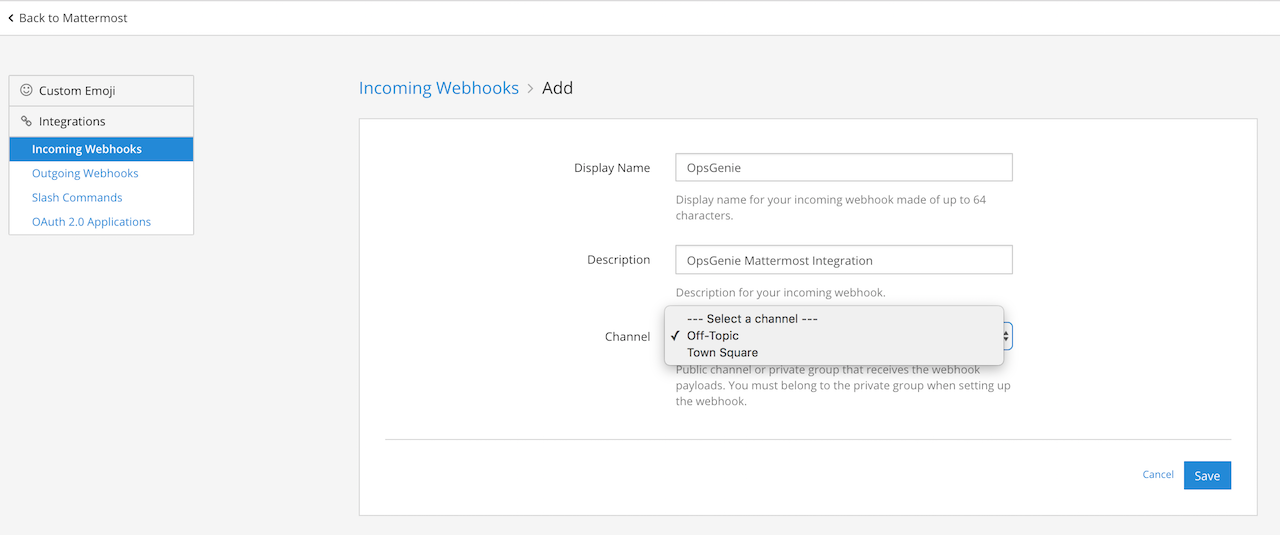Go back via Back to Mattermost link
The width and height of the screenshot is (1280, 535).
(68, 18)
